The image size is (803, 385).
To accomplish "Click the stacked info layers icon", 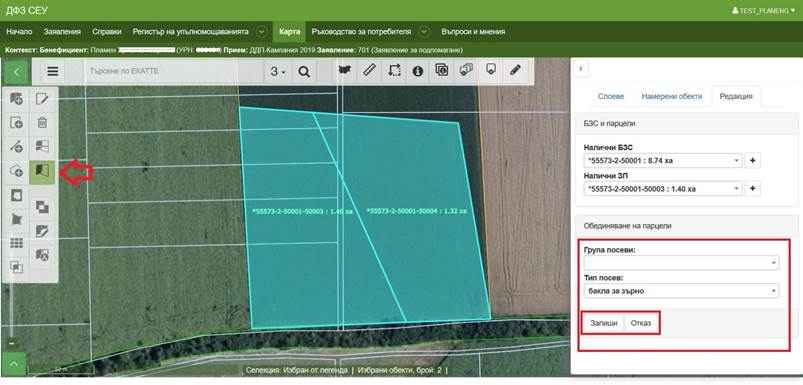I will 441,70.
